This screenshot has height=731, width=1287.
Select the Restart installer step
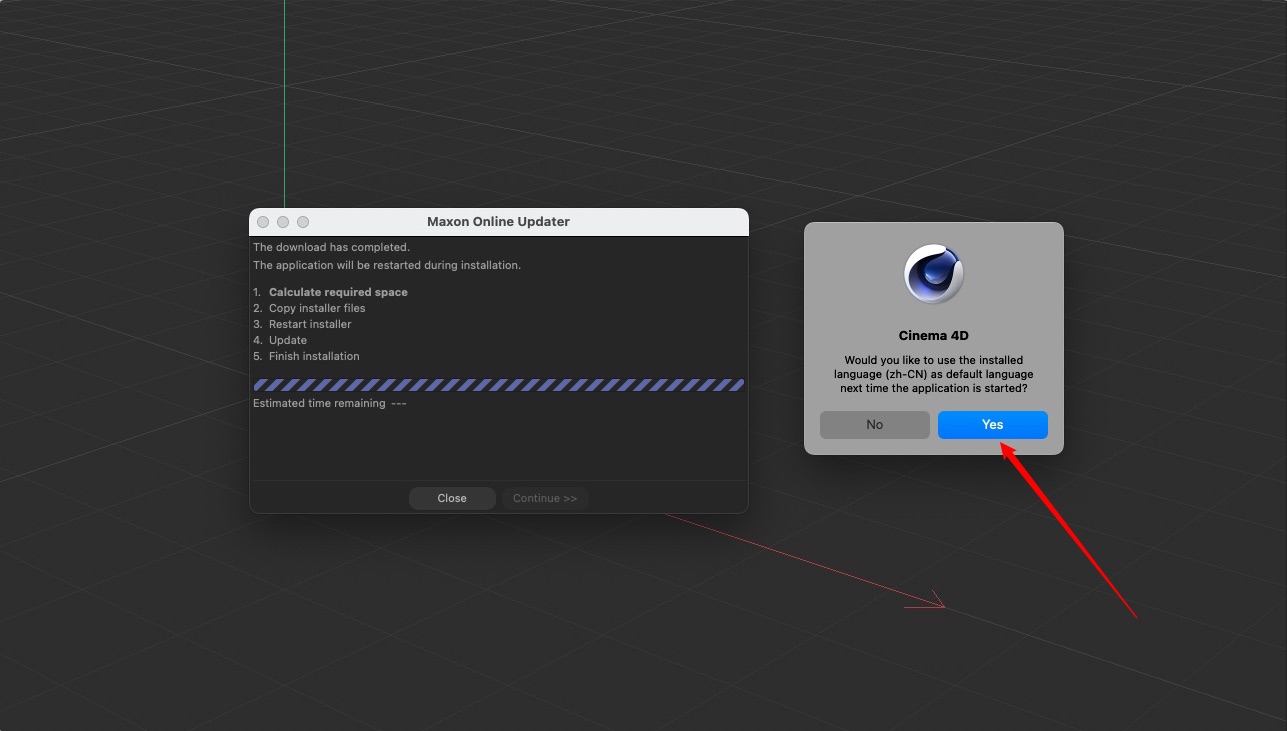click(x=310, y=324)
